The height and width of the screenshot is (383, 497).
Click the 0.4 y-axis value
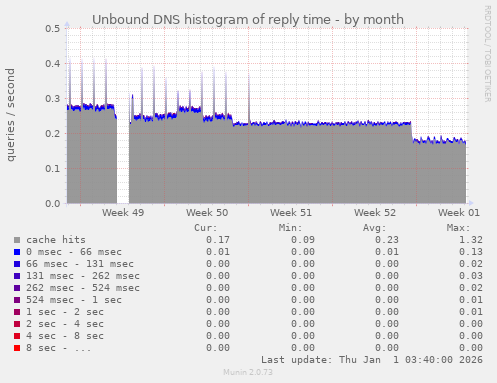click(x=53, y=63)
